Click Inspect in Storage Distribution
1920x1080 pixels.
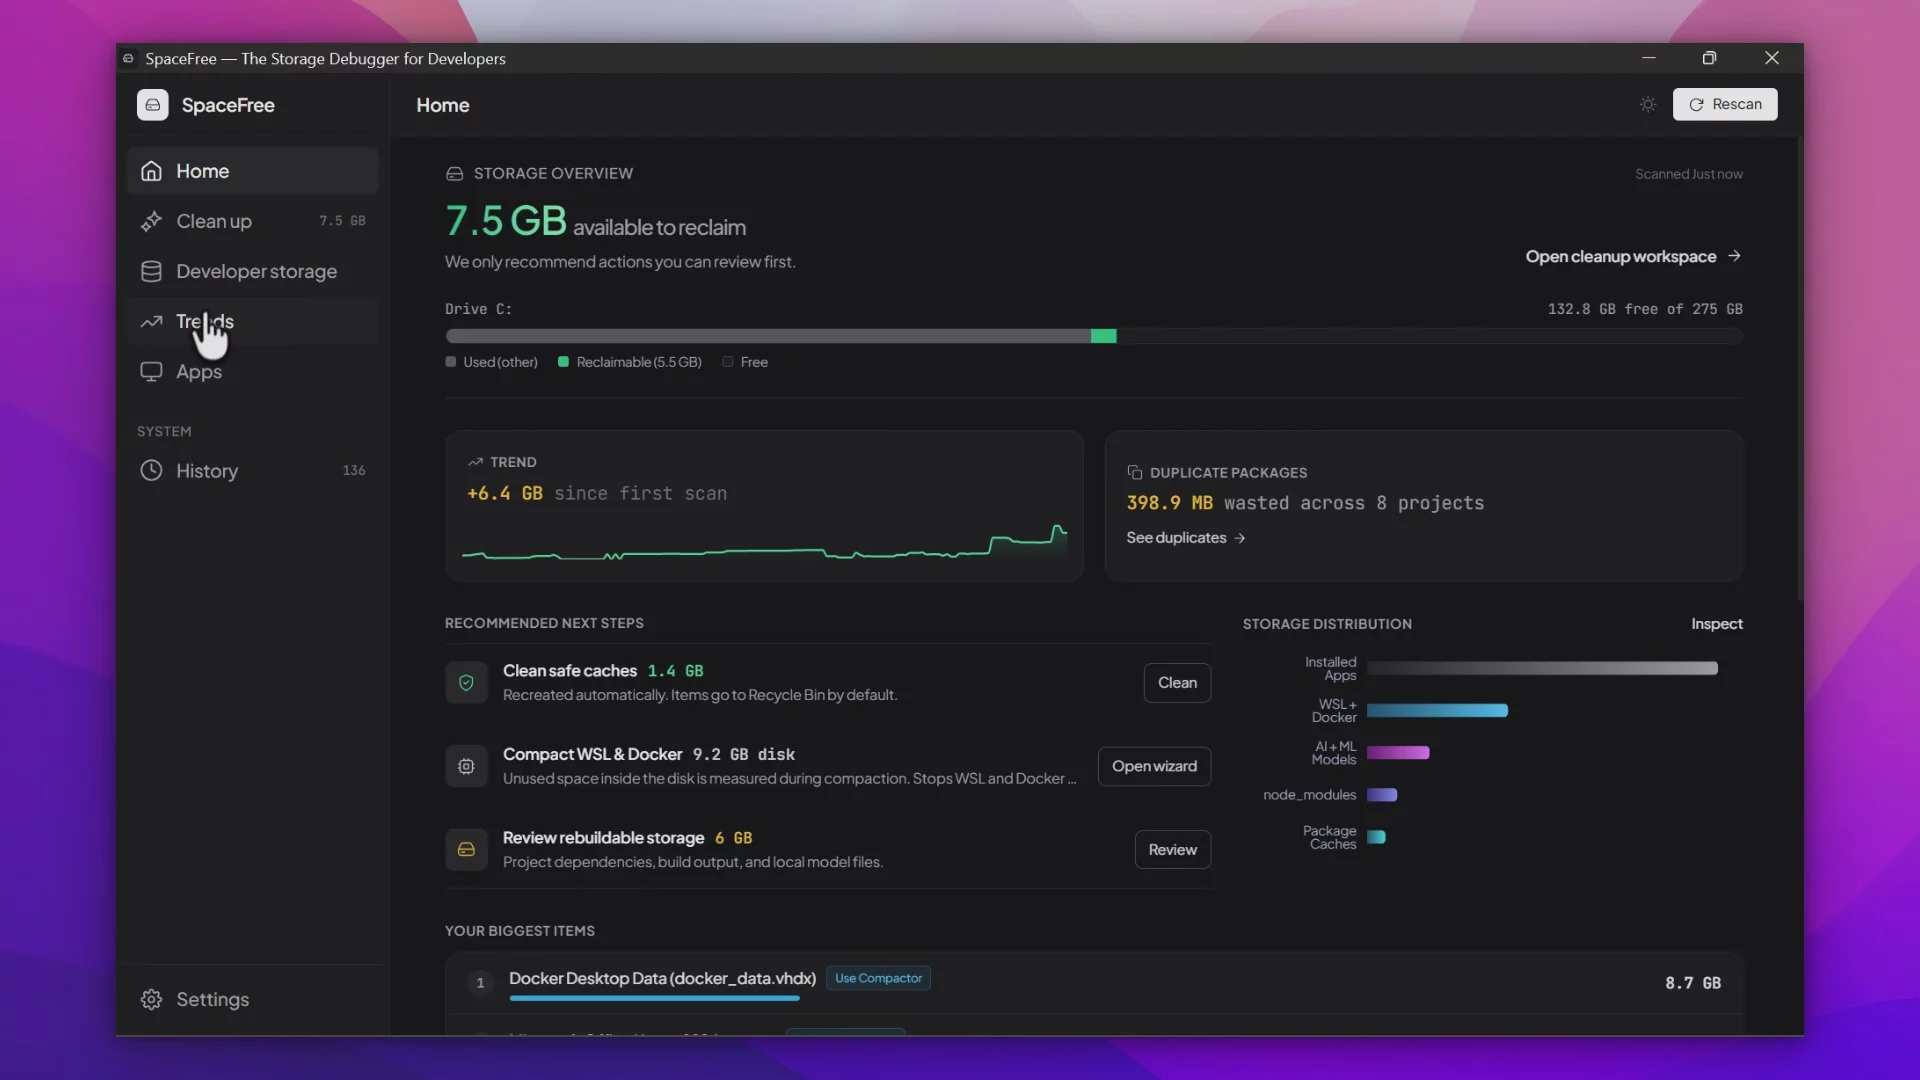[1716, 624]
